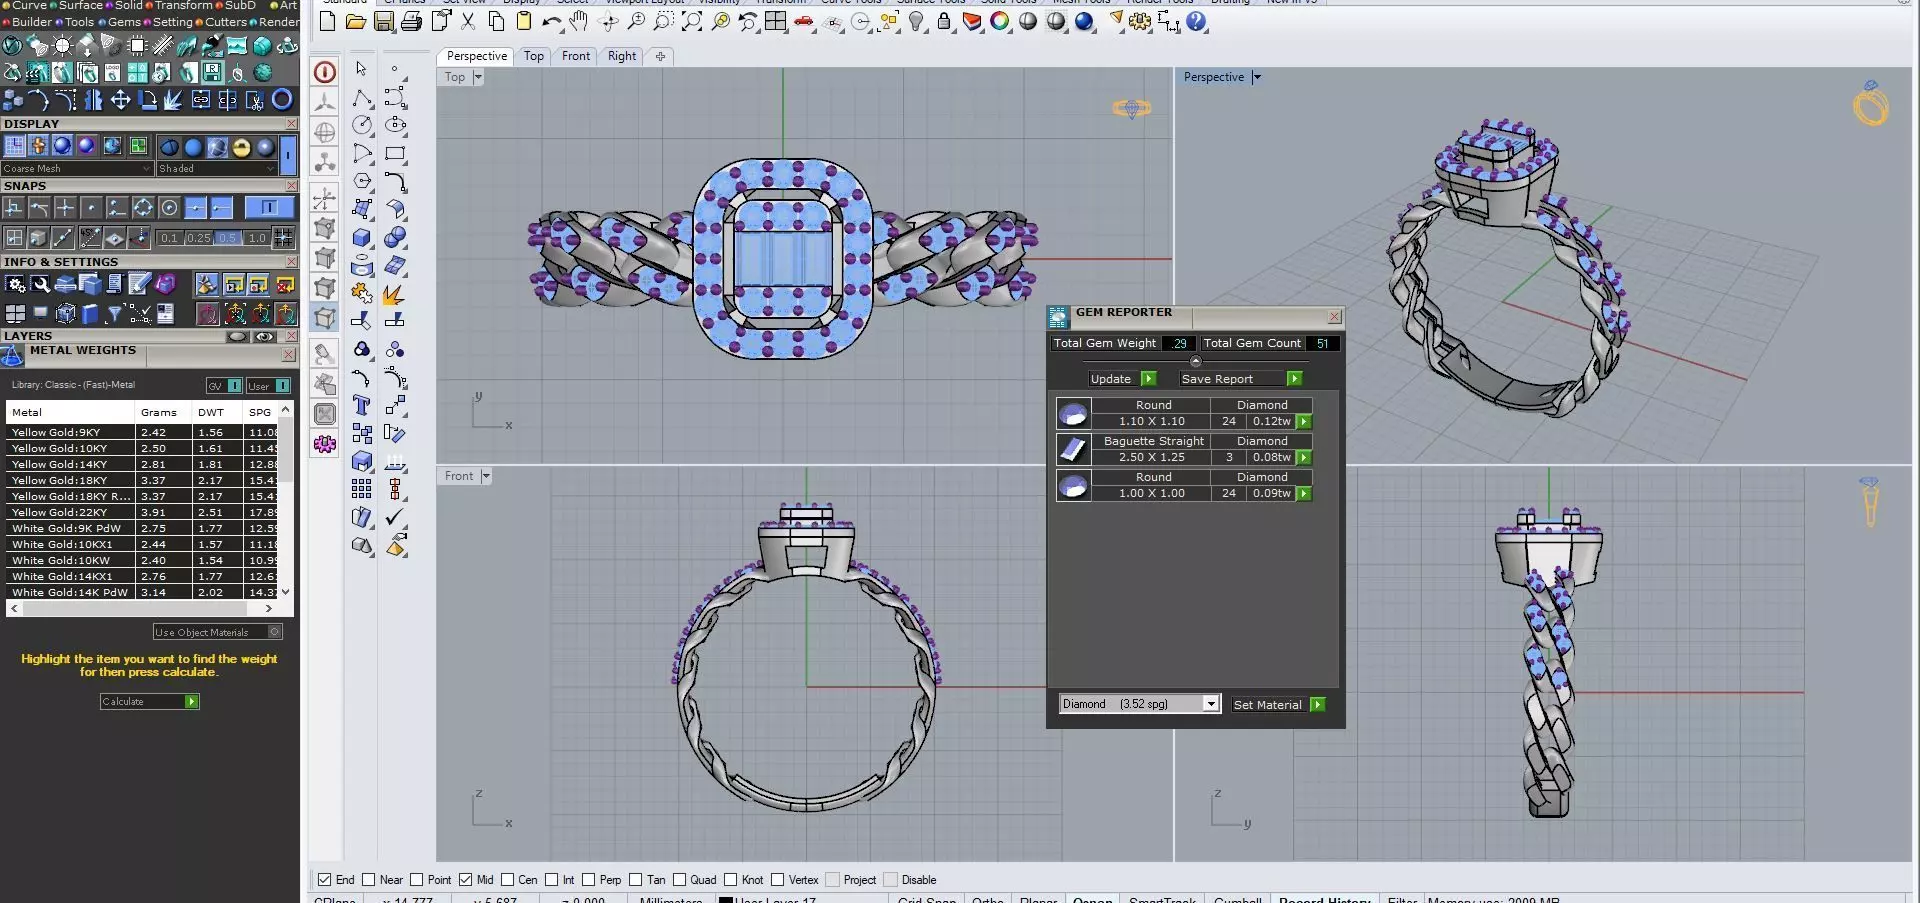Select the Circle tool in side toolbar
Screen dimensions: 1920x903
[362, 125]
